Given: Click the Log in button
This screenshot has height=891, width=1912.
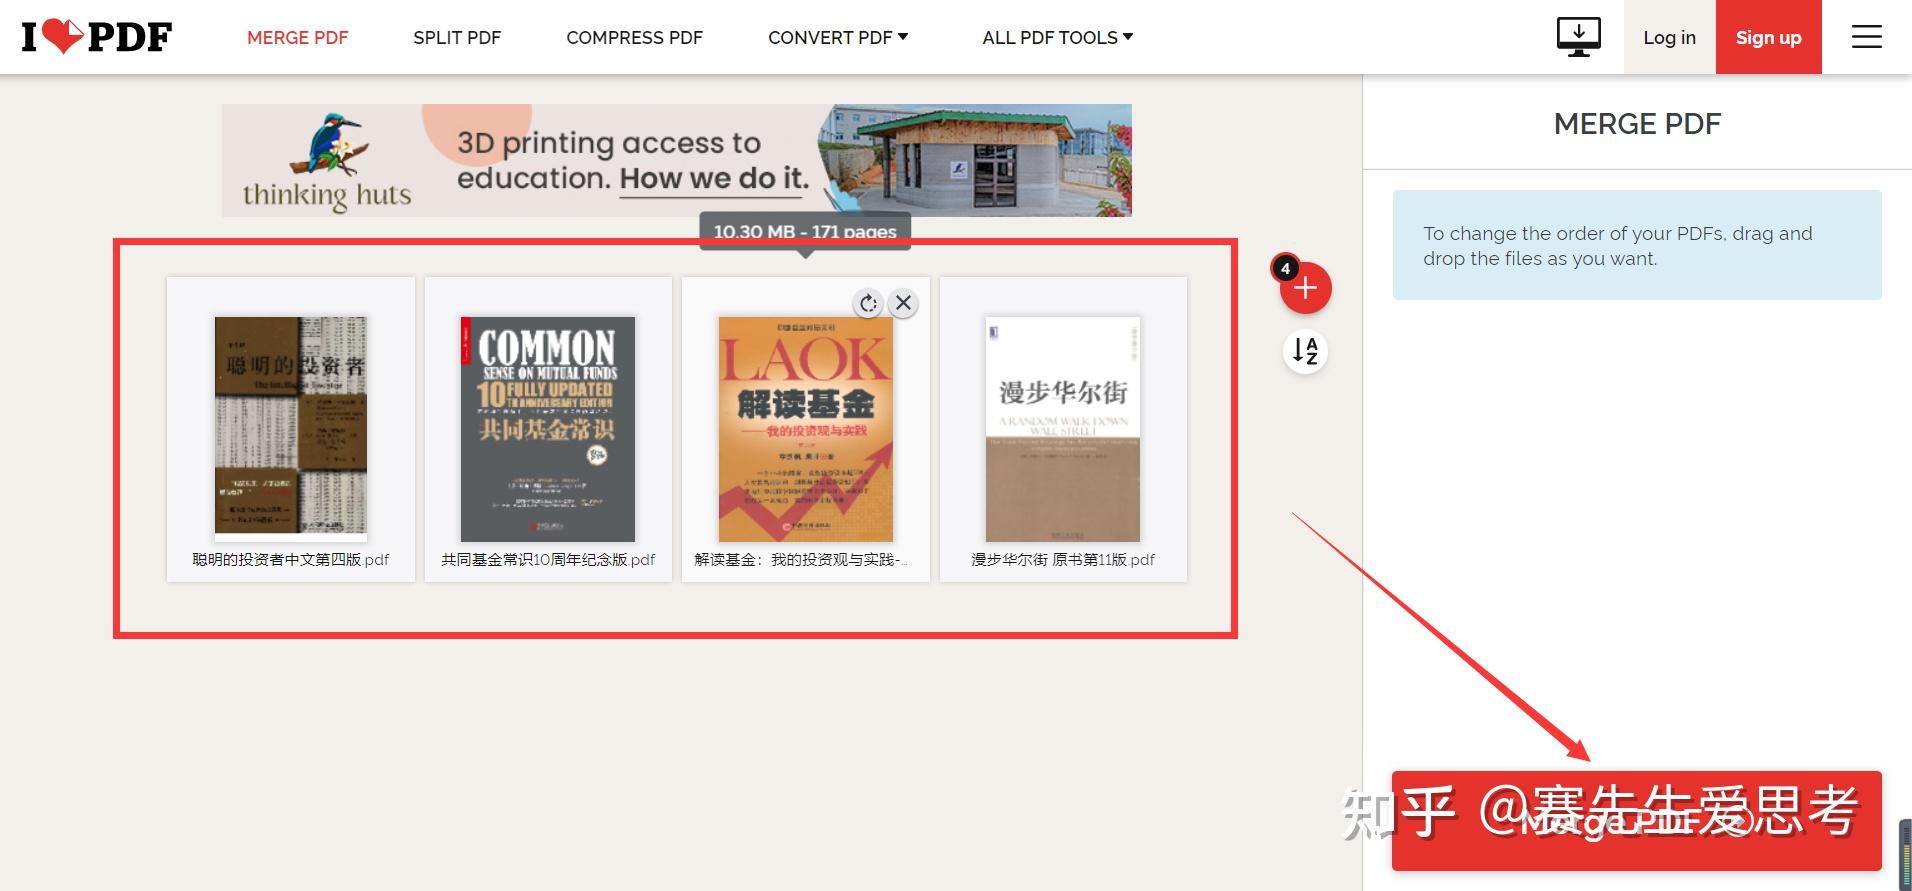Looking at the screenshot, I should [1669, 37].
